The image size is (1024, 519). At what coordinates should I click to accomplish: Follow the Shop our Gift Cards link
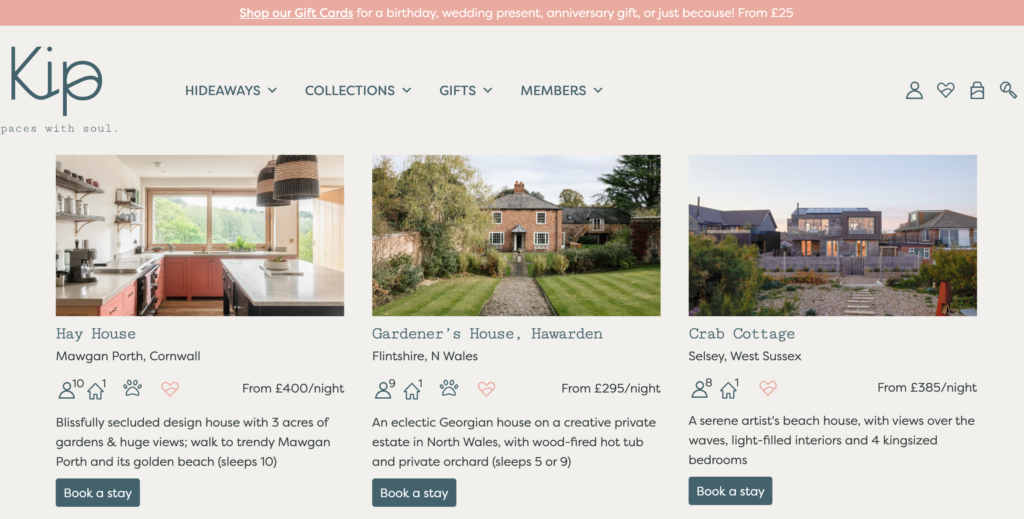(296, 12)
